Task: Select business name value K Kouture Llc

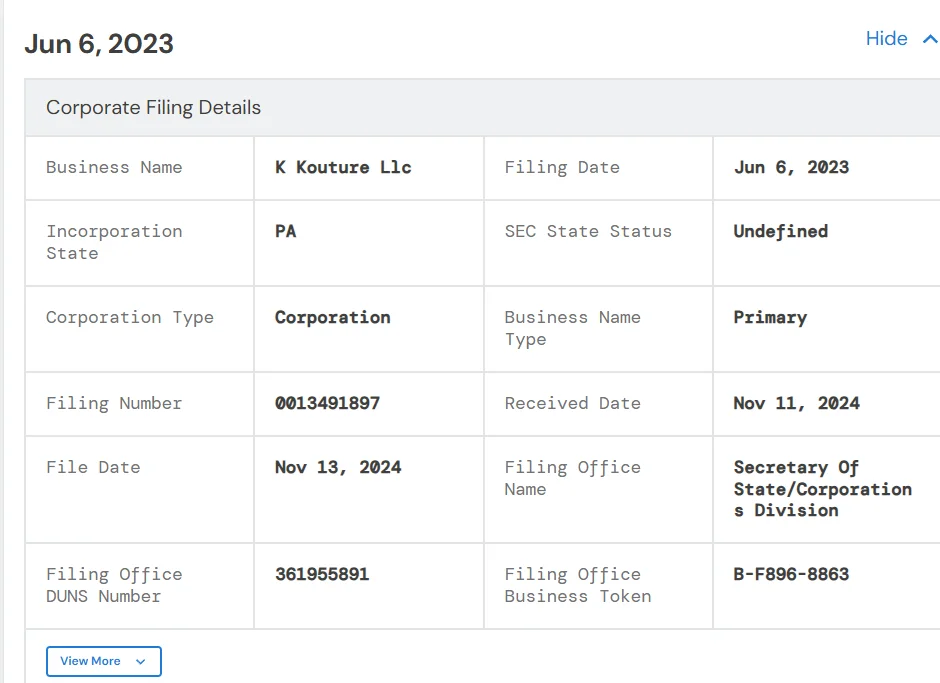Action: pyautogui.click(x=343, y=168)
